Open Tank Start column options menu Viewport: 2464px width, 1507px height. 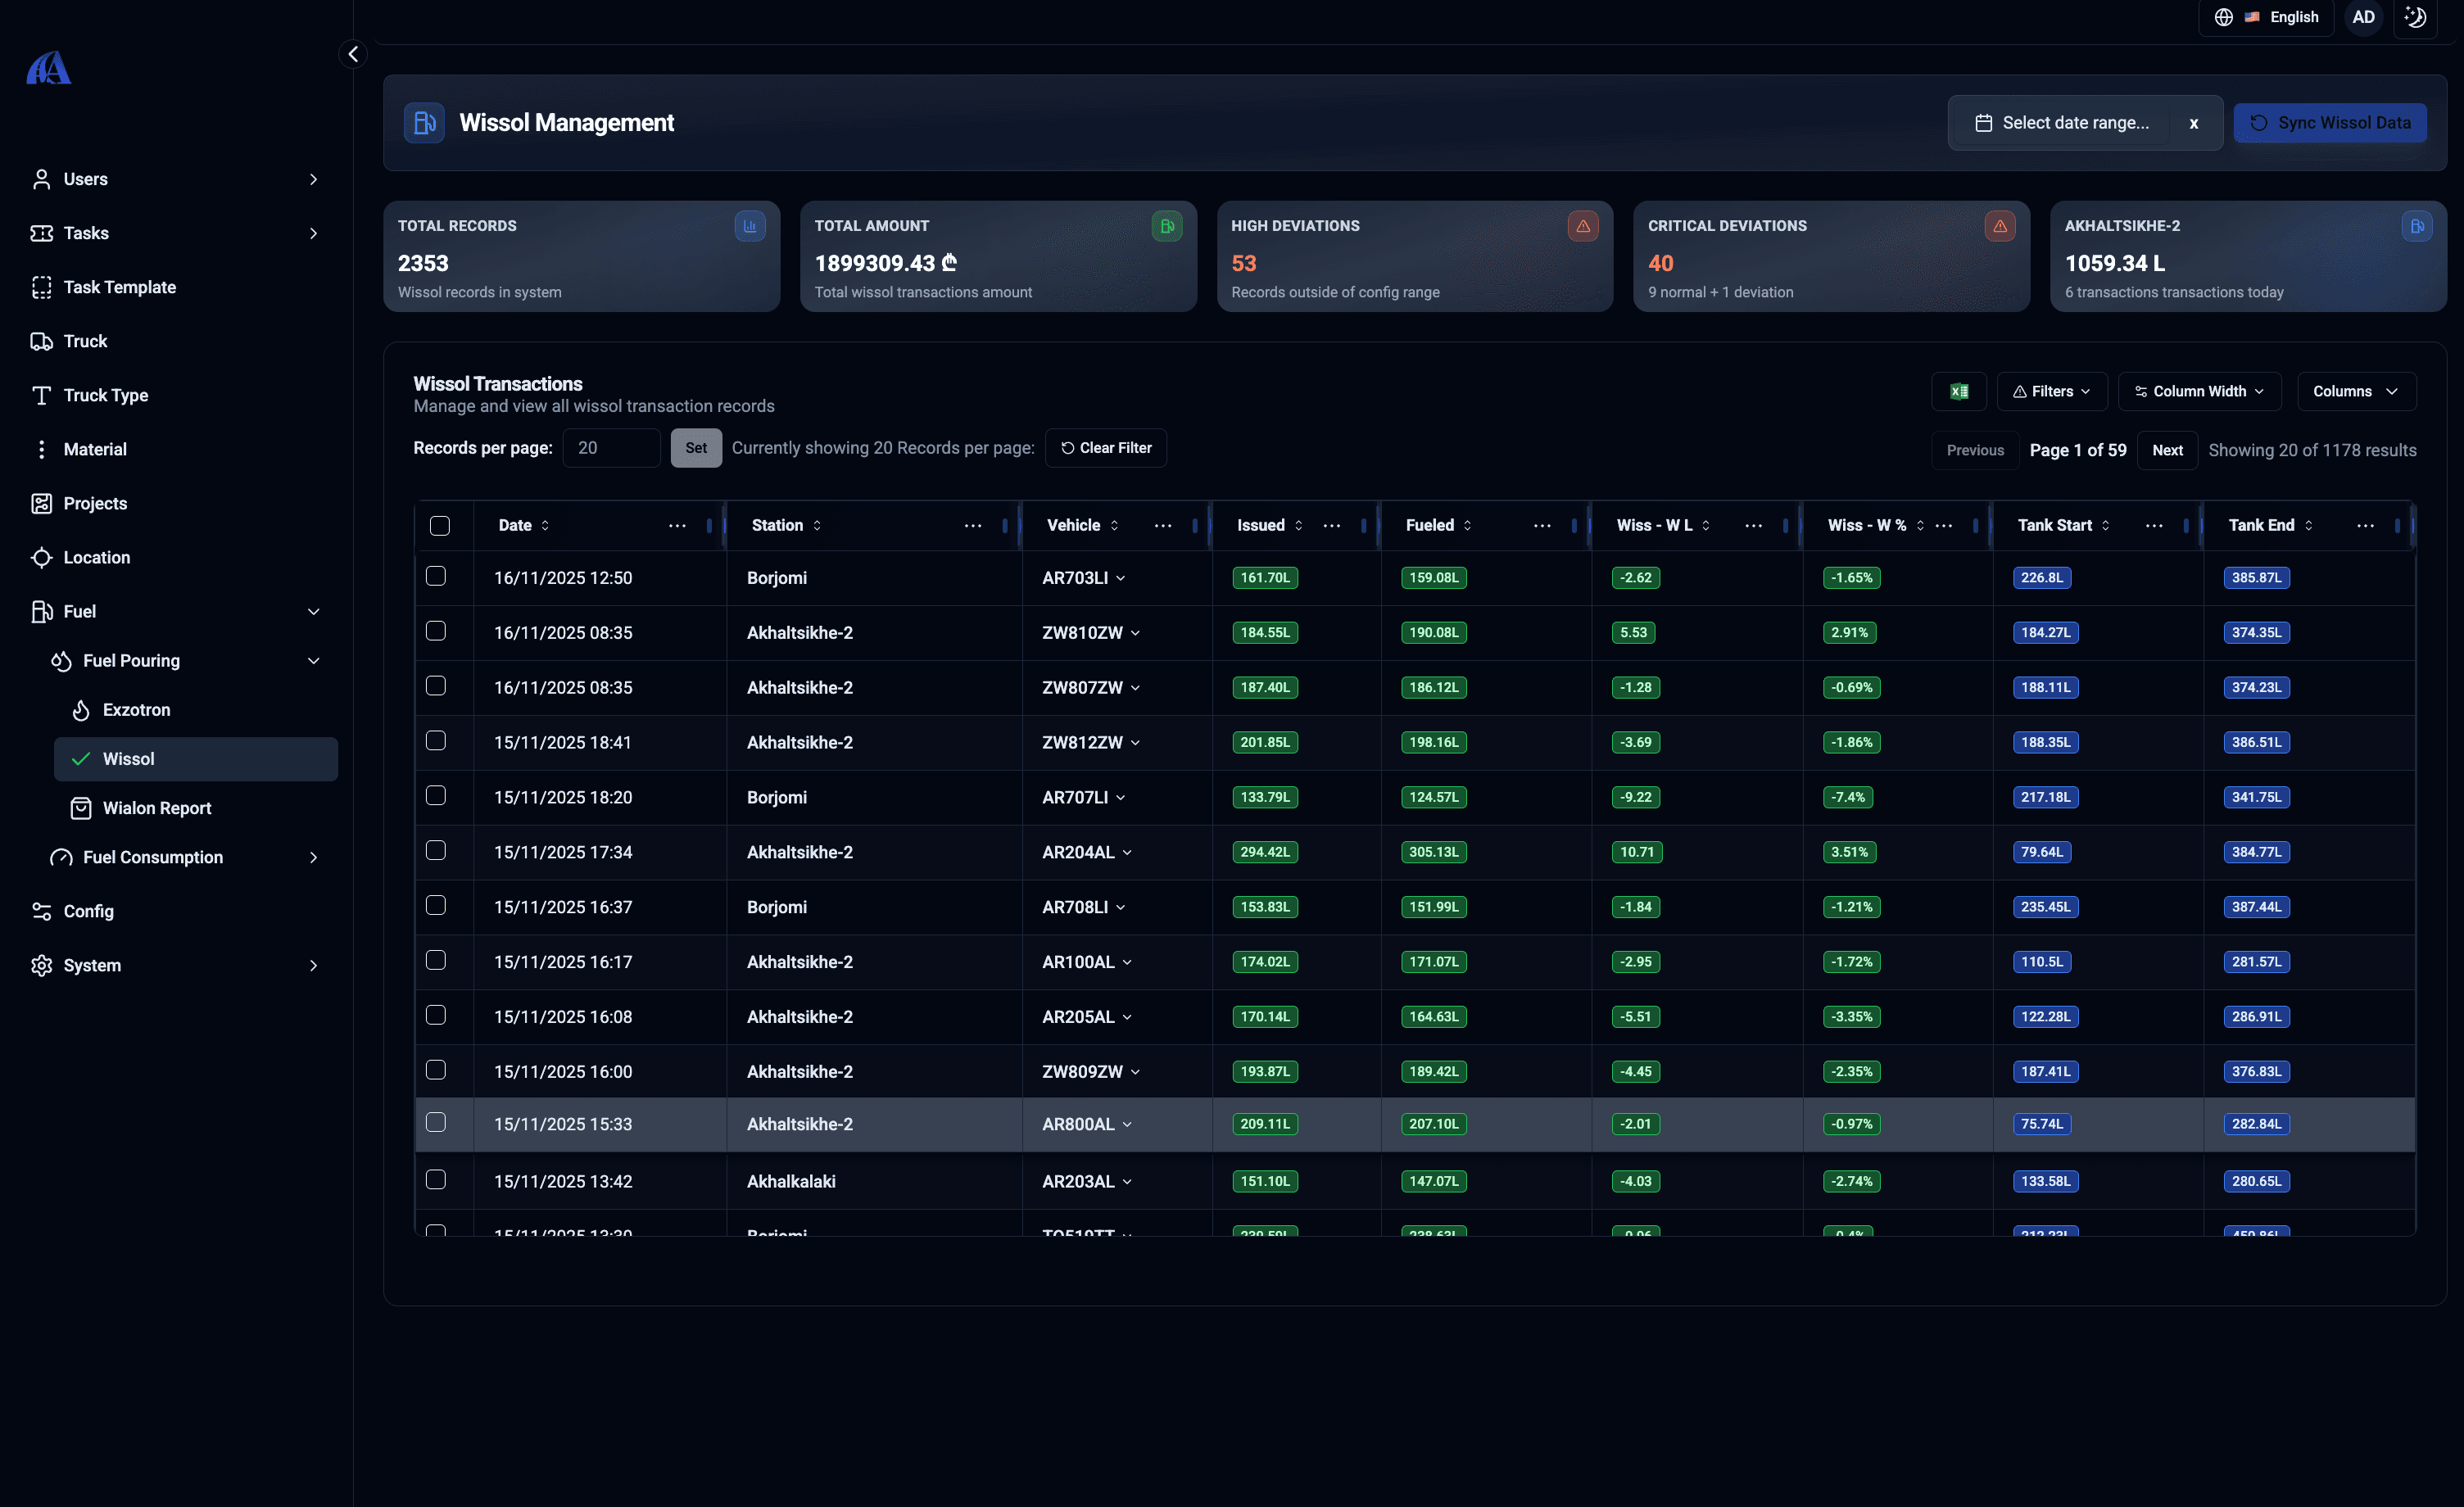(x=2155, y=526)
